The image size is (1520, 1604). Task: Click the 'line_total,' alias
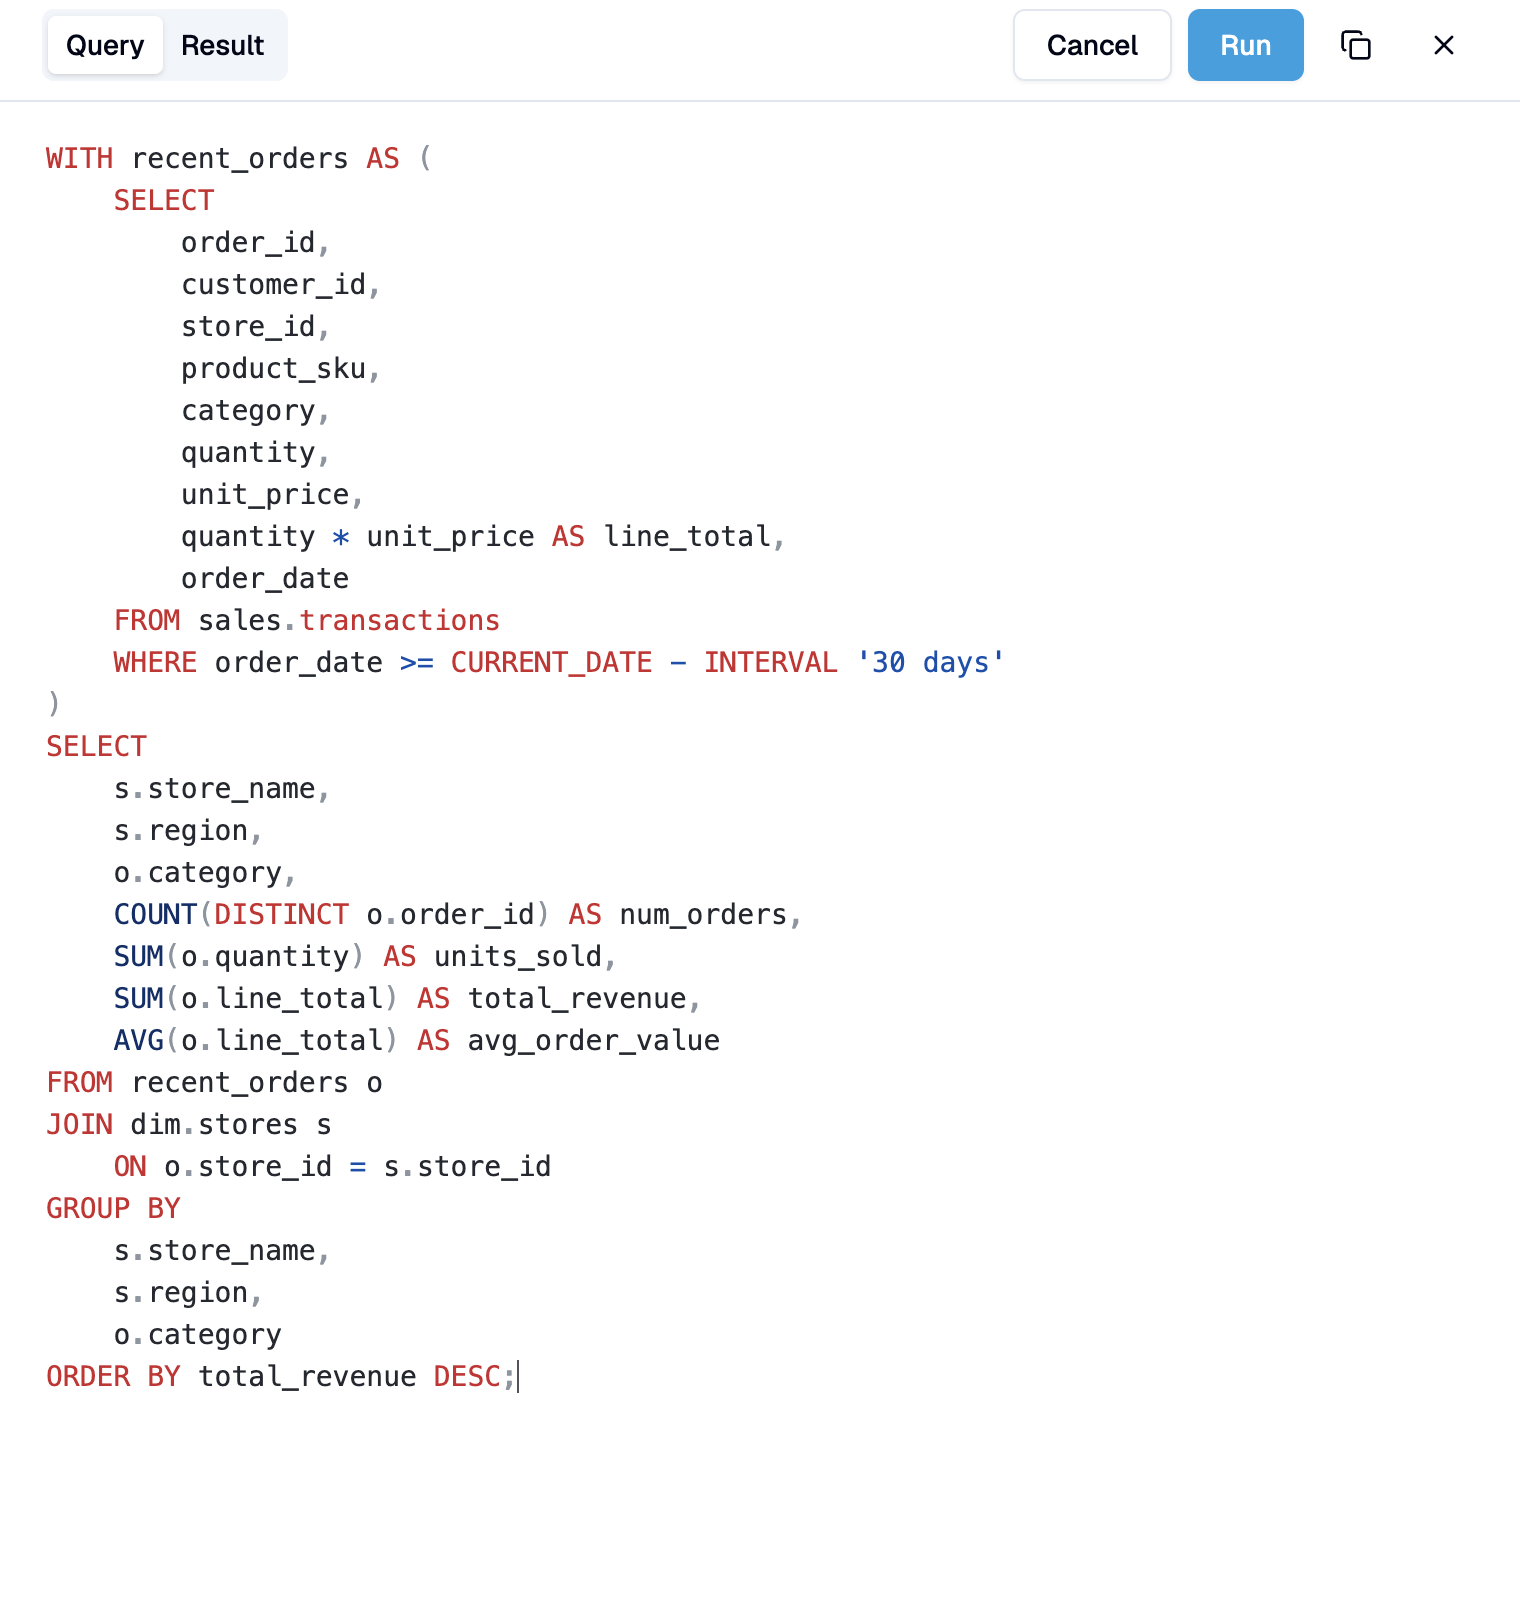pyautogui.click(x=694, y=537)
